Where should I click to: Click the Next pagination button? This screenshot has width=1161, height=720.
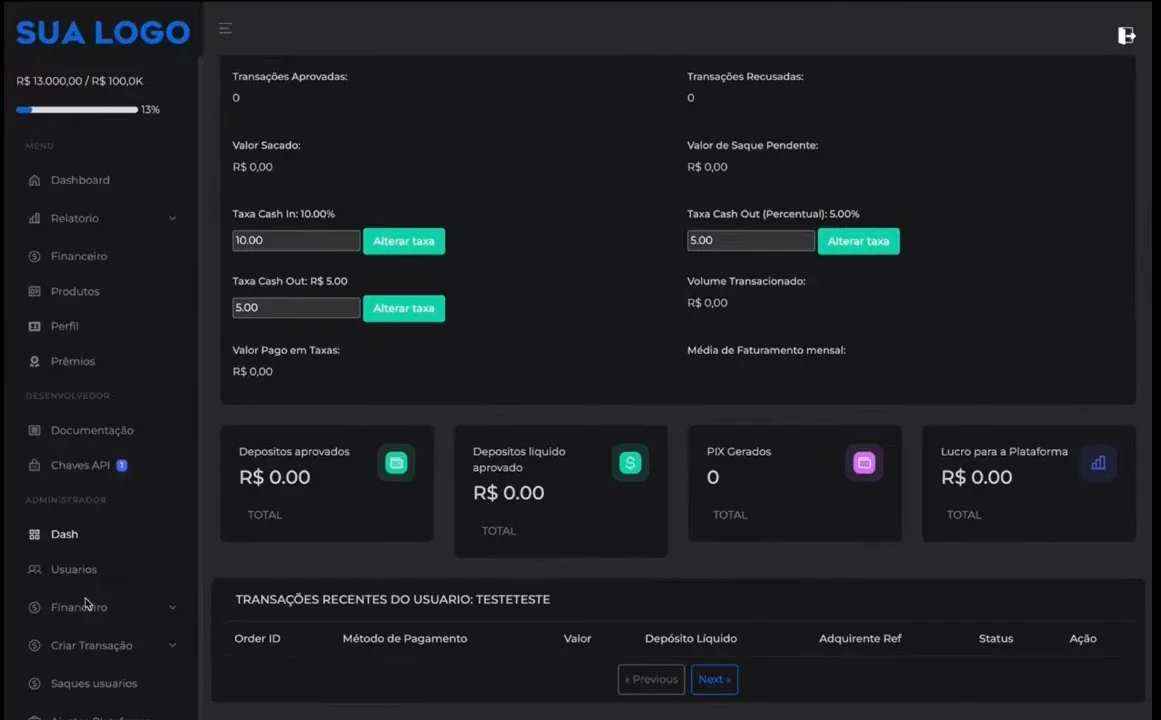coord(715,679)
